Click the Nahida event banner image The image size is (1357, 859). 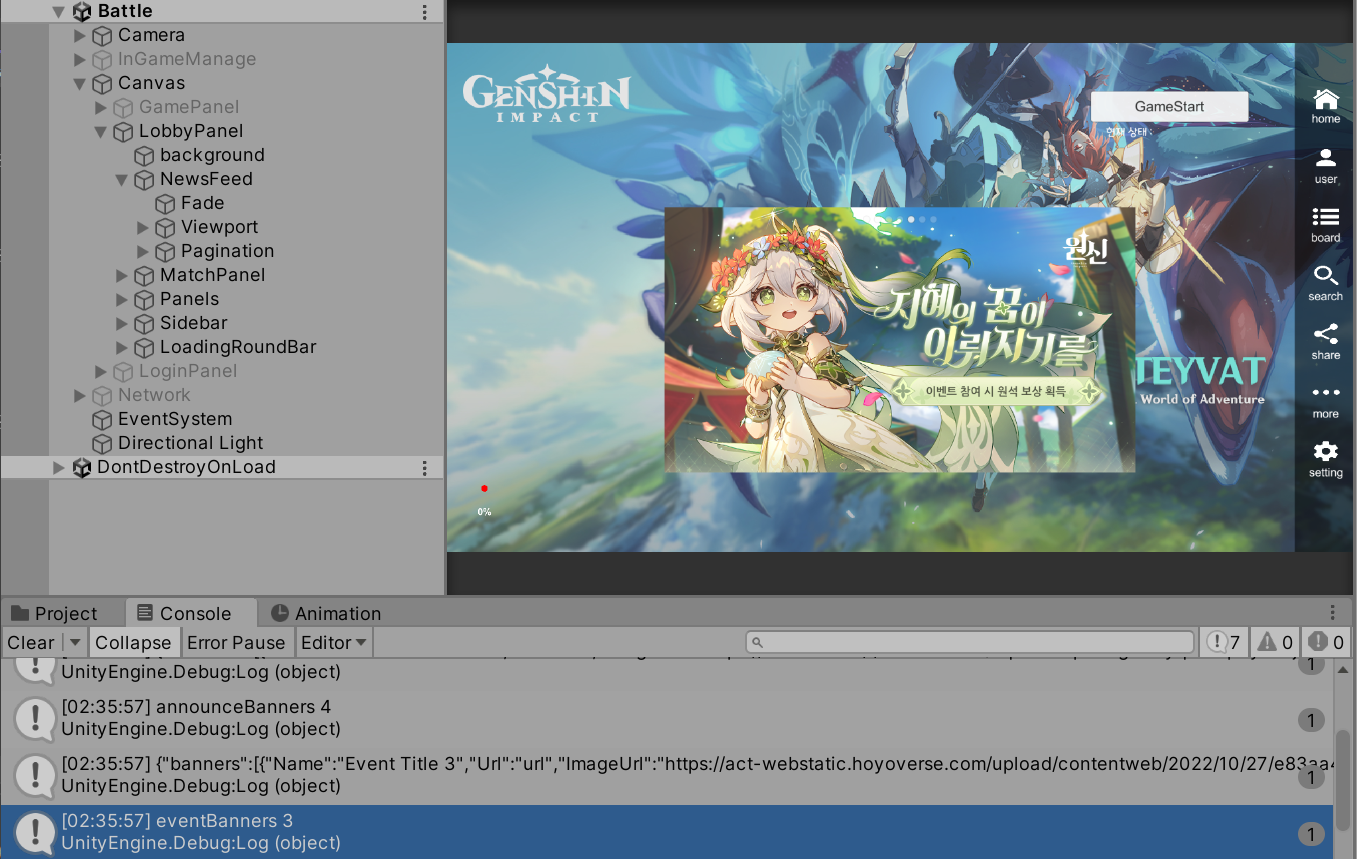tap(900, 340)
